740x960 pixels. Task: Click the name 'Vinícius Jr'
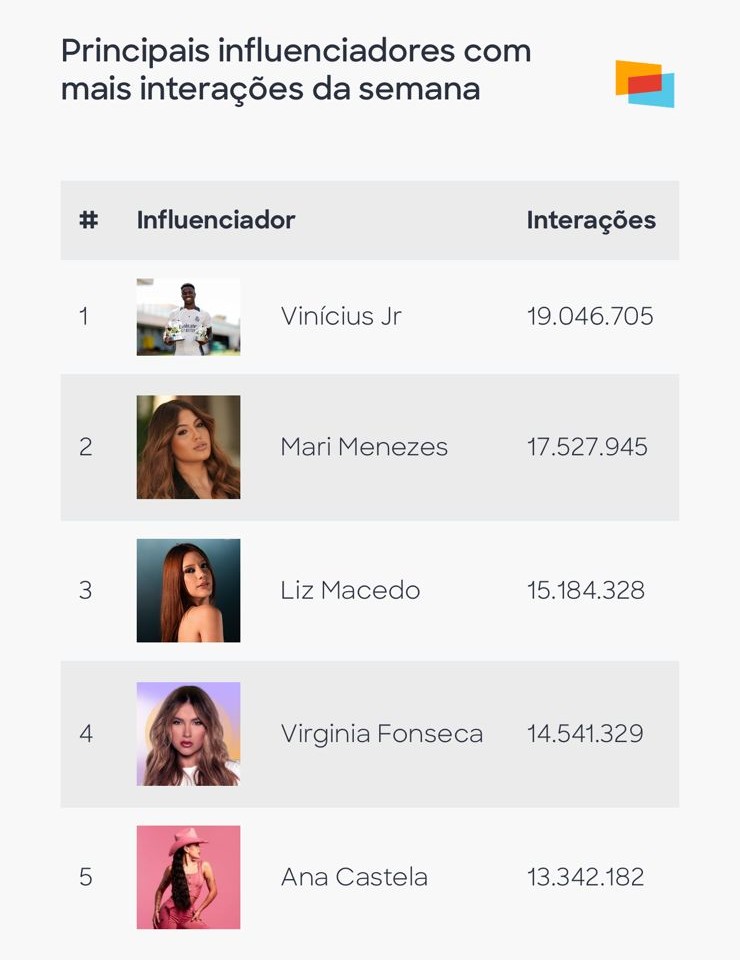pyautogui.click(x=341, y=317)
